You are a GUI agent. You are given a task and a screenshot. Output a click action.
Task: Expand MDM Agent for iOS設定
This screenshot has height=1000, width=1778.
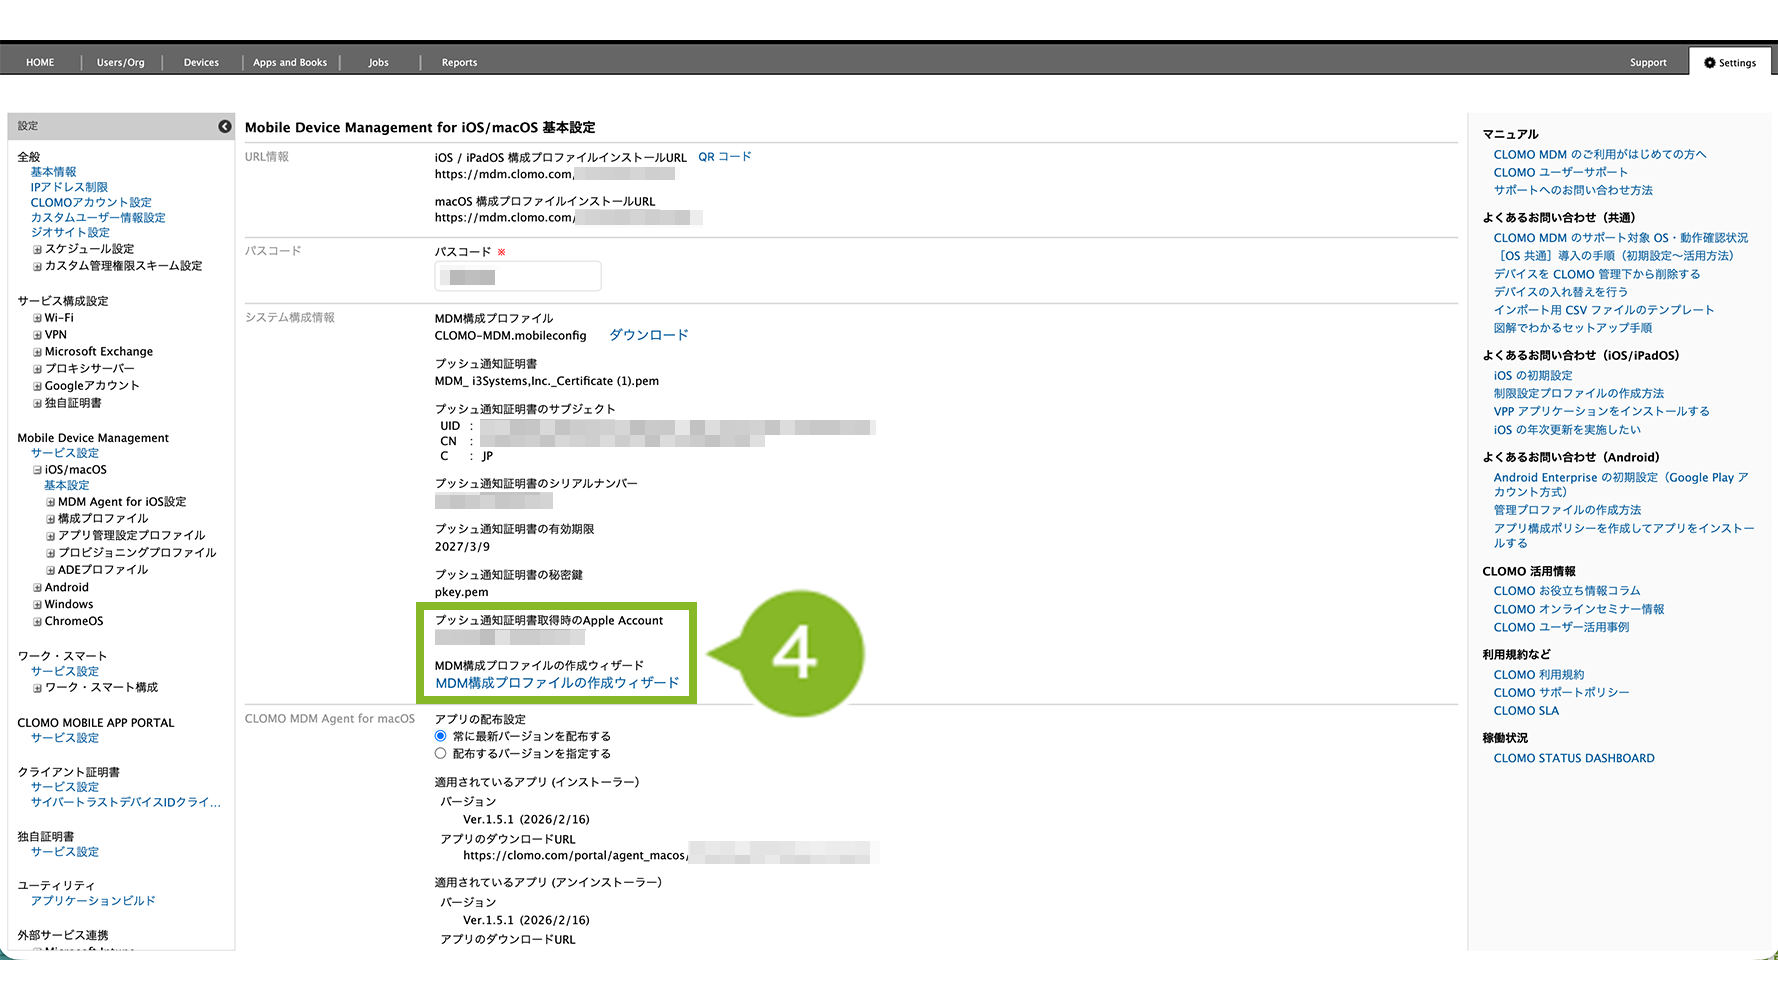click(x=50, y=502)
